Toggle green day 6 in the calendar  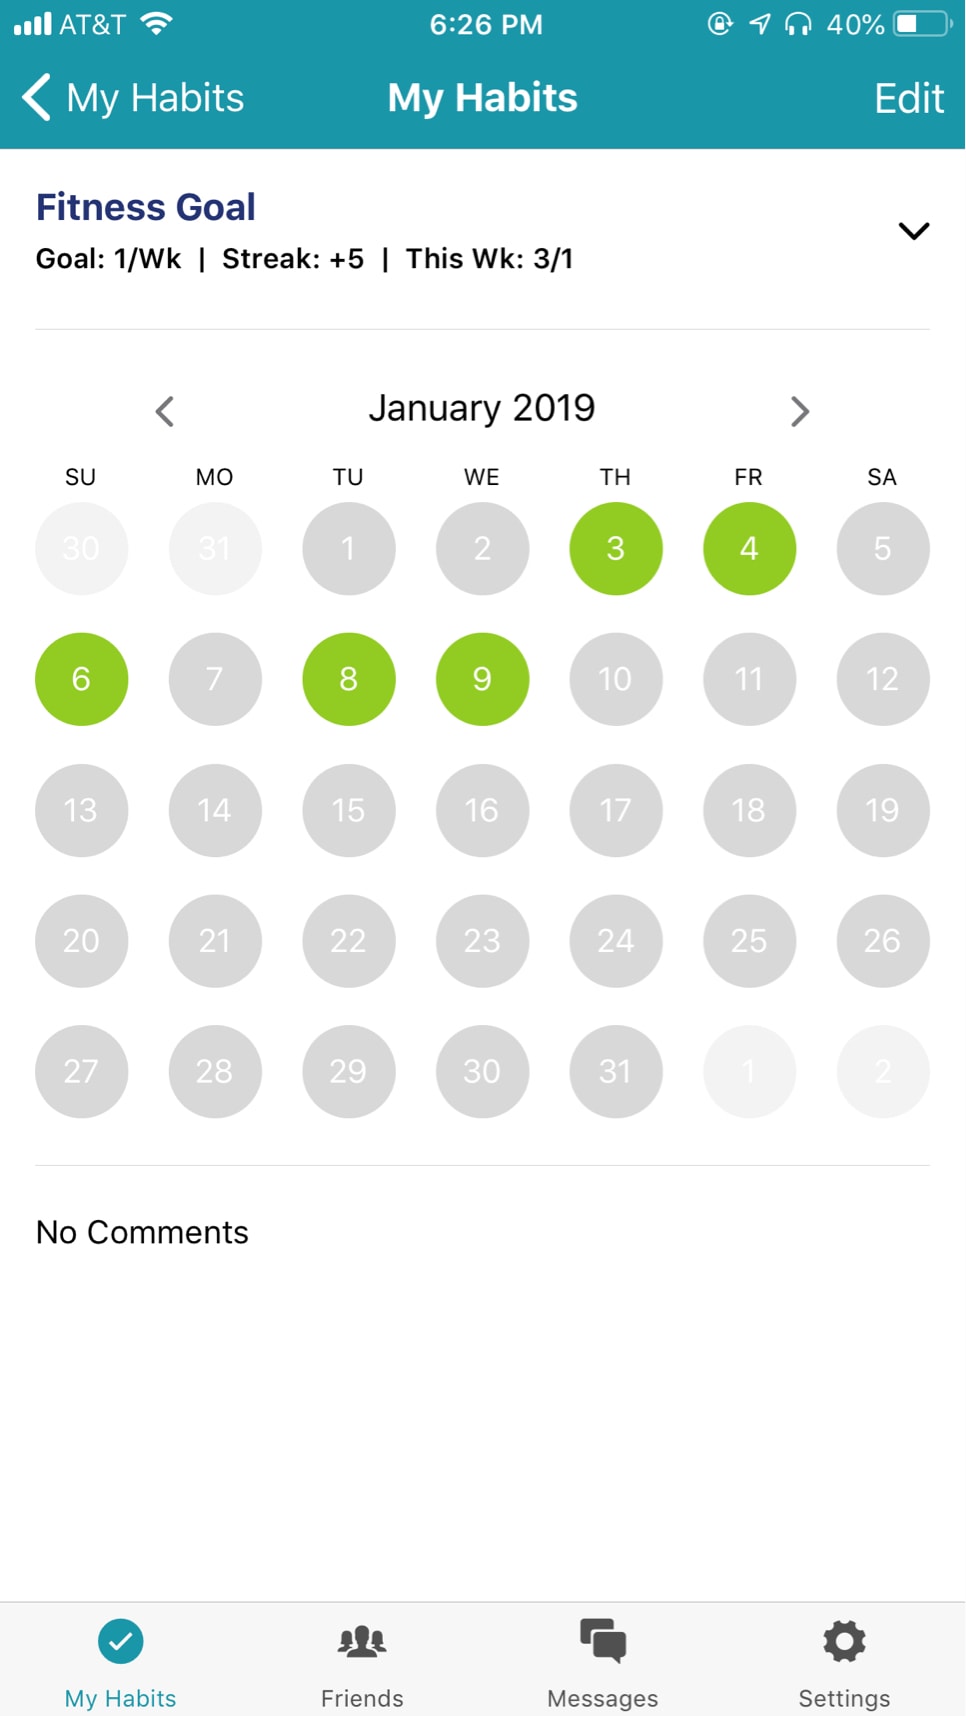(x=81, y=679)
